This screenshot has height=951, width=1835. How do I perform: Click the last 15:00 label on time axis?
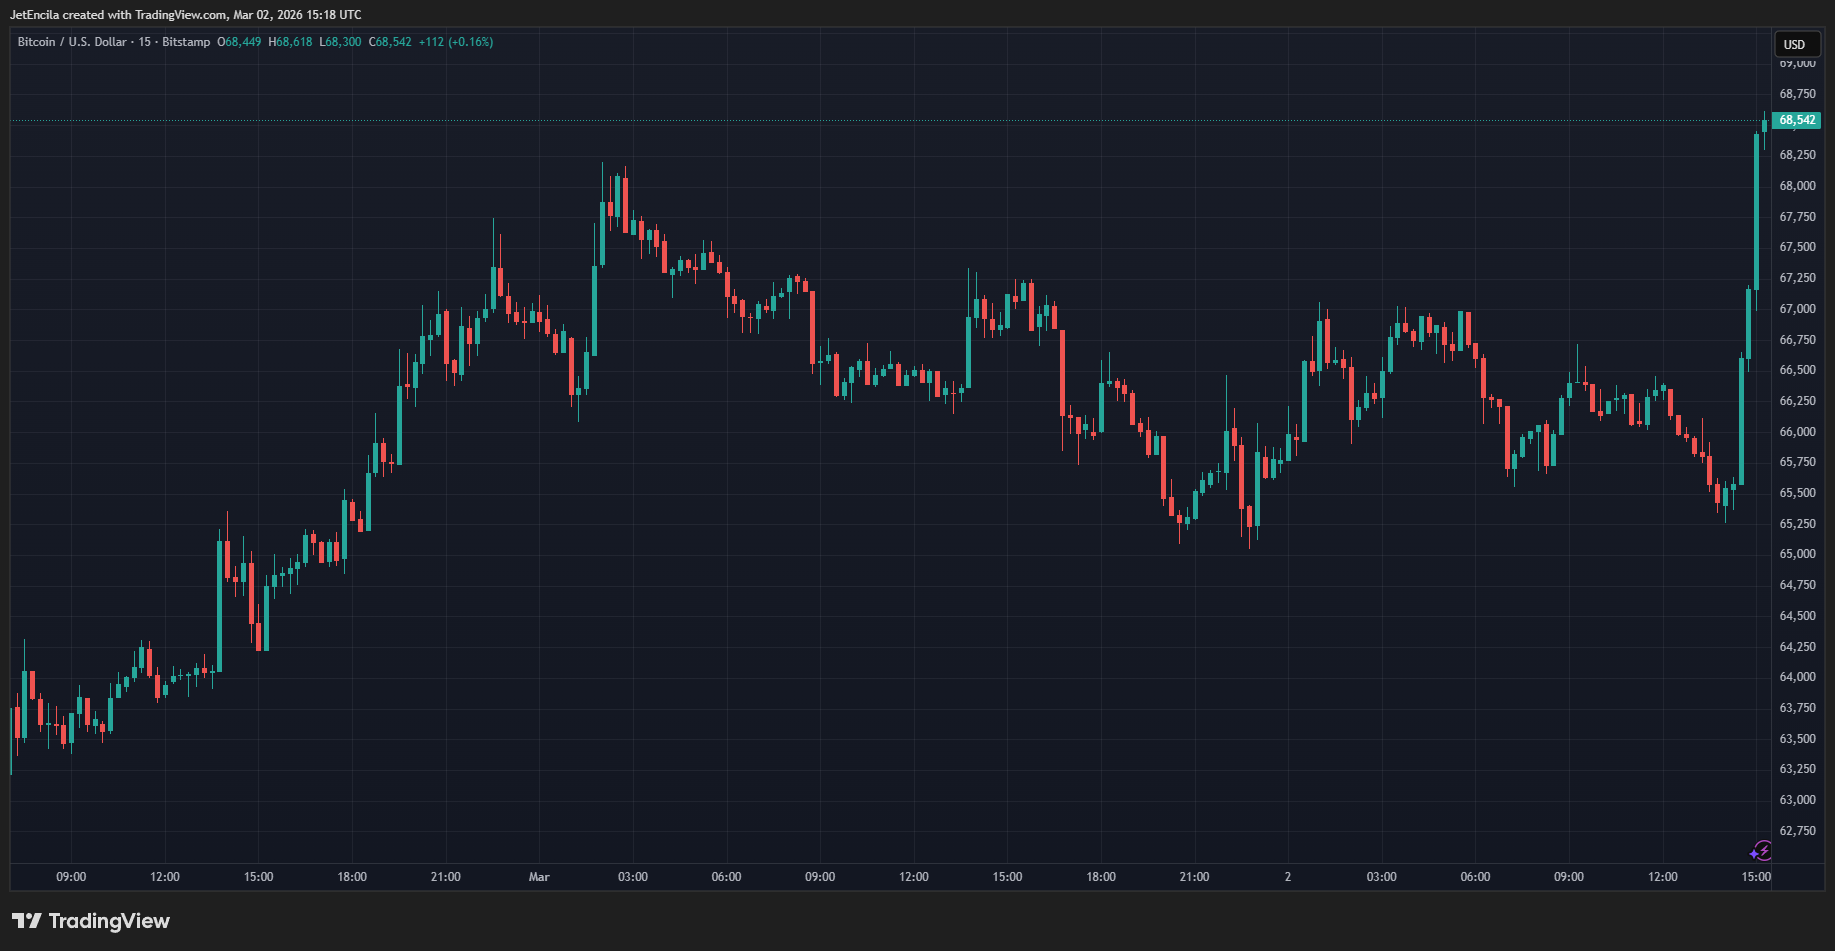[1756, 877]
